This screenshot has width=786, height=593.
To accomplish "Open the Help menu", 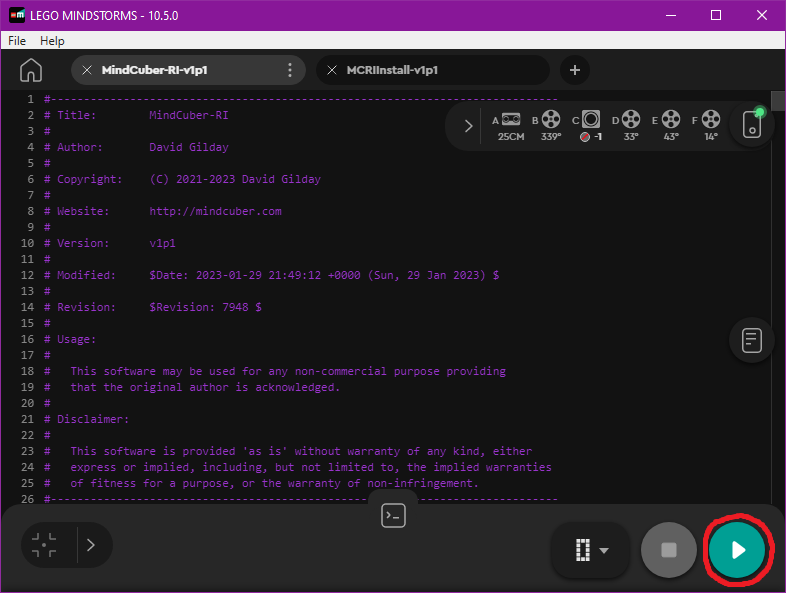I will pos(52,41).
